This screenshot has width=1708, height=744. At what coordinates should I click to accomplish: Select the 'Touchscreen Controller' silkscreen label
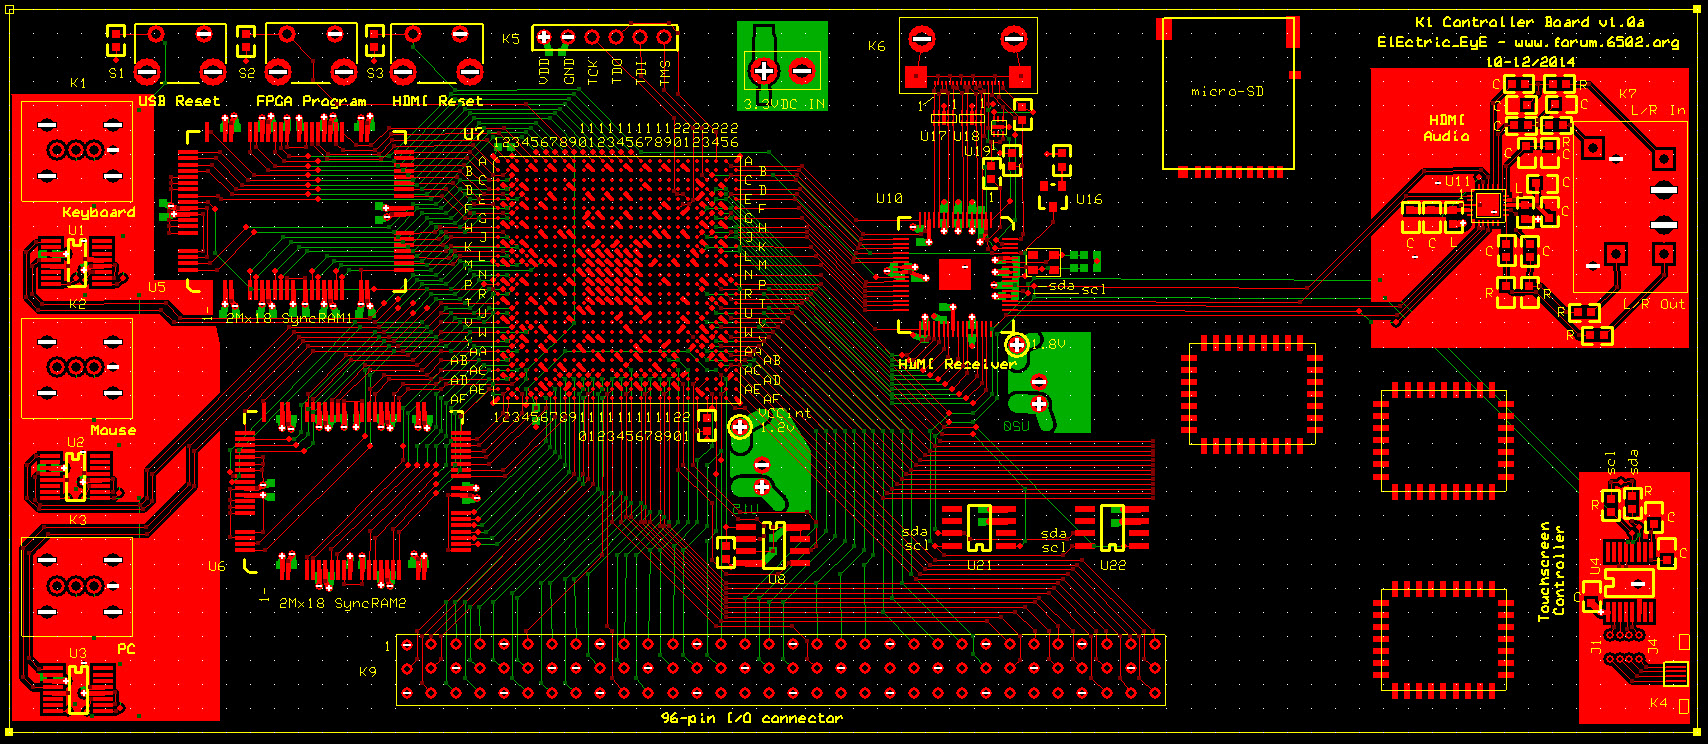[x=1551, y=571]
